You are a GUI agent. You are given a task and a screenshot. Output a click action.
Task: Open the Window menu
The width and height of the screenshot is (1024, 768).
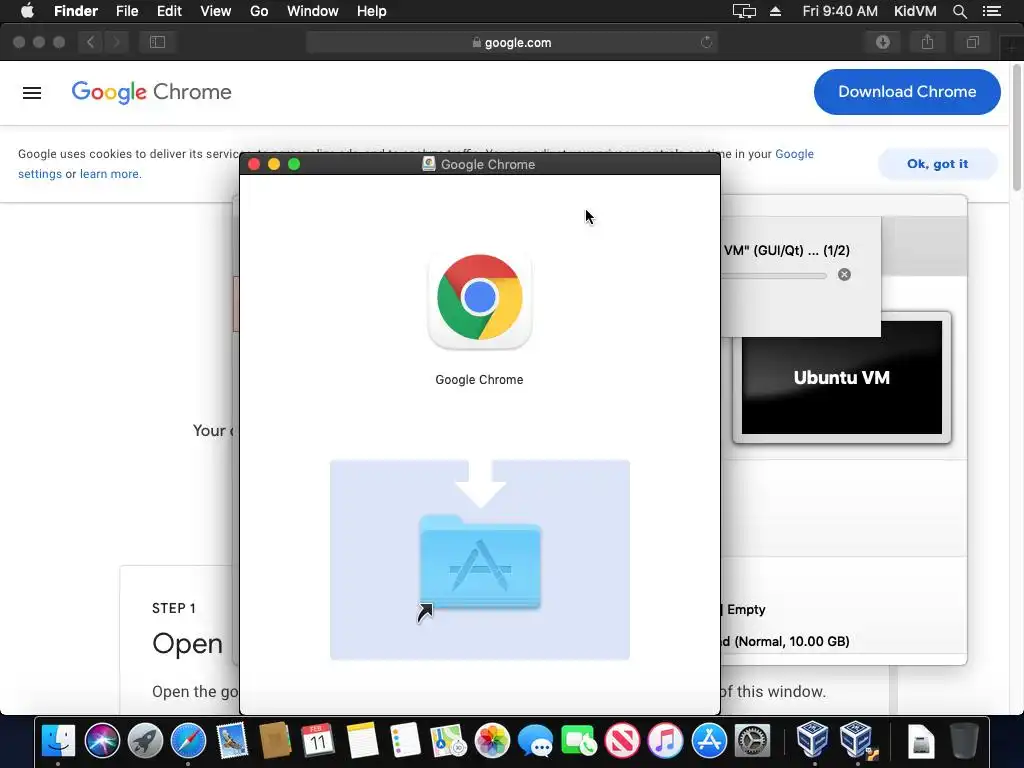pos(313,11)
